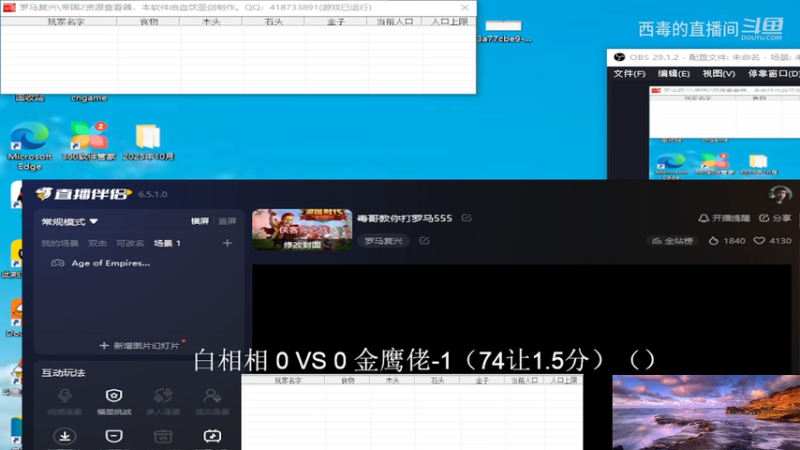Click the resource viewer window title icon

(x=9, y=7)
